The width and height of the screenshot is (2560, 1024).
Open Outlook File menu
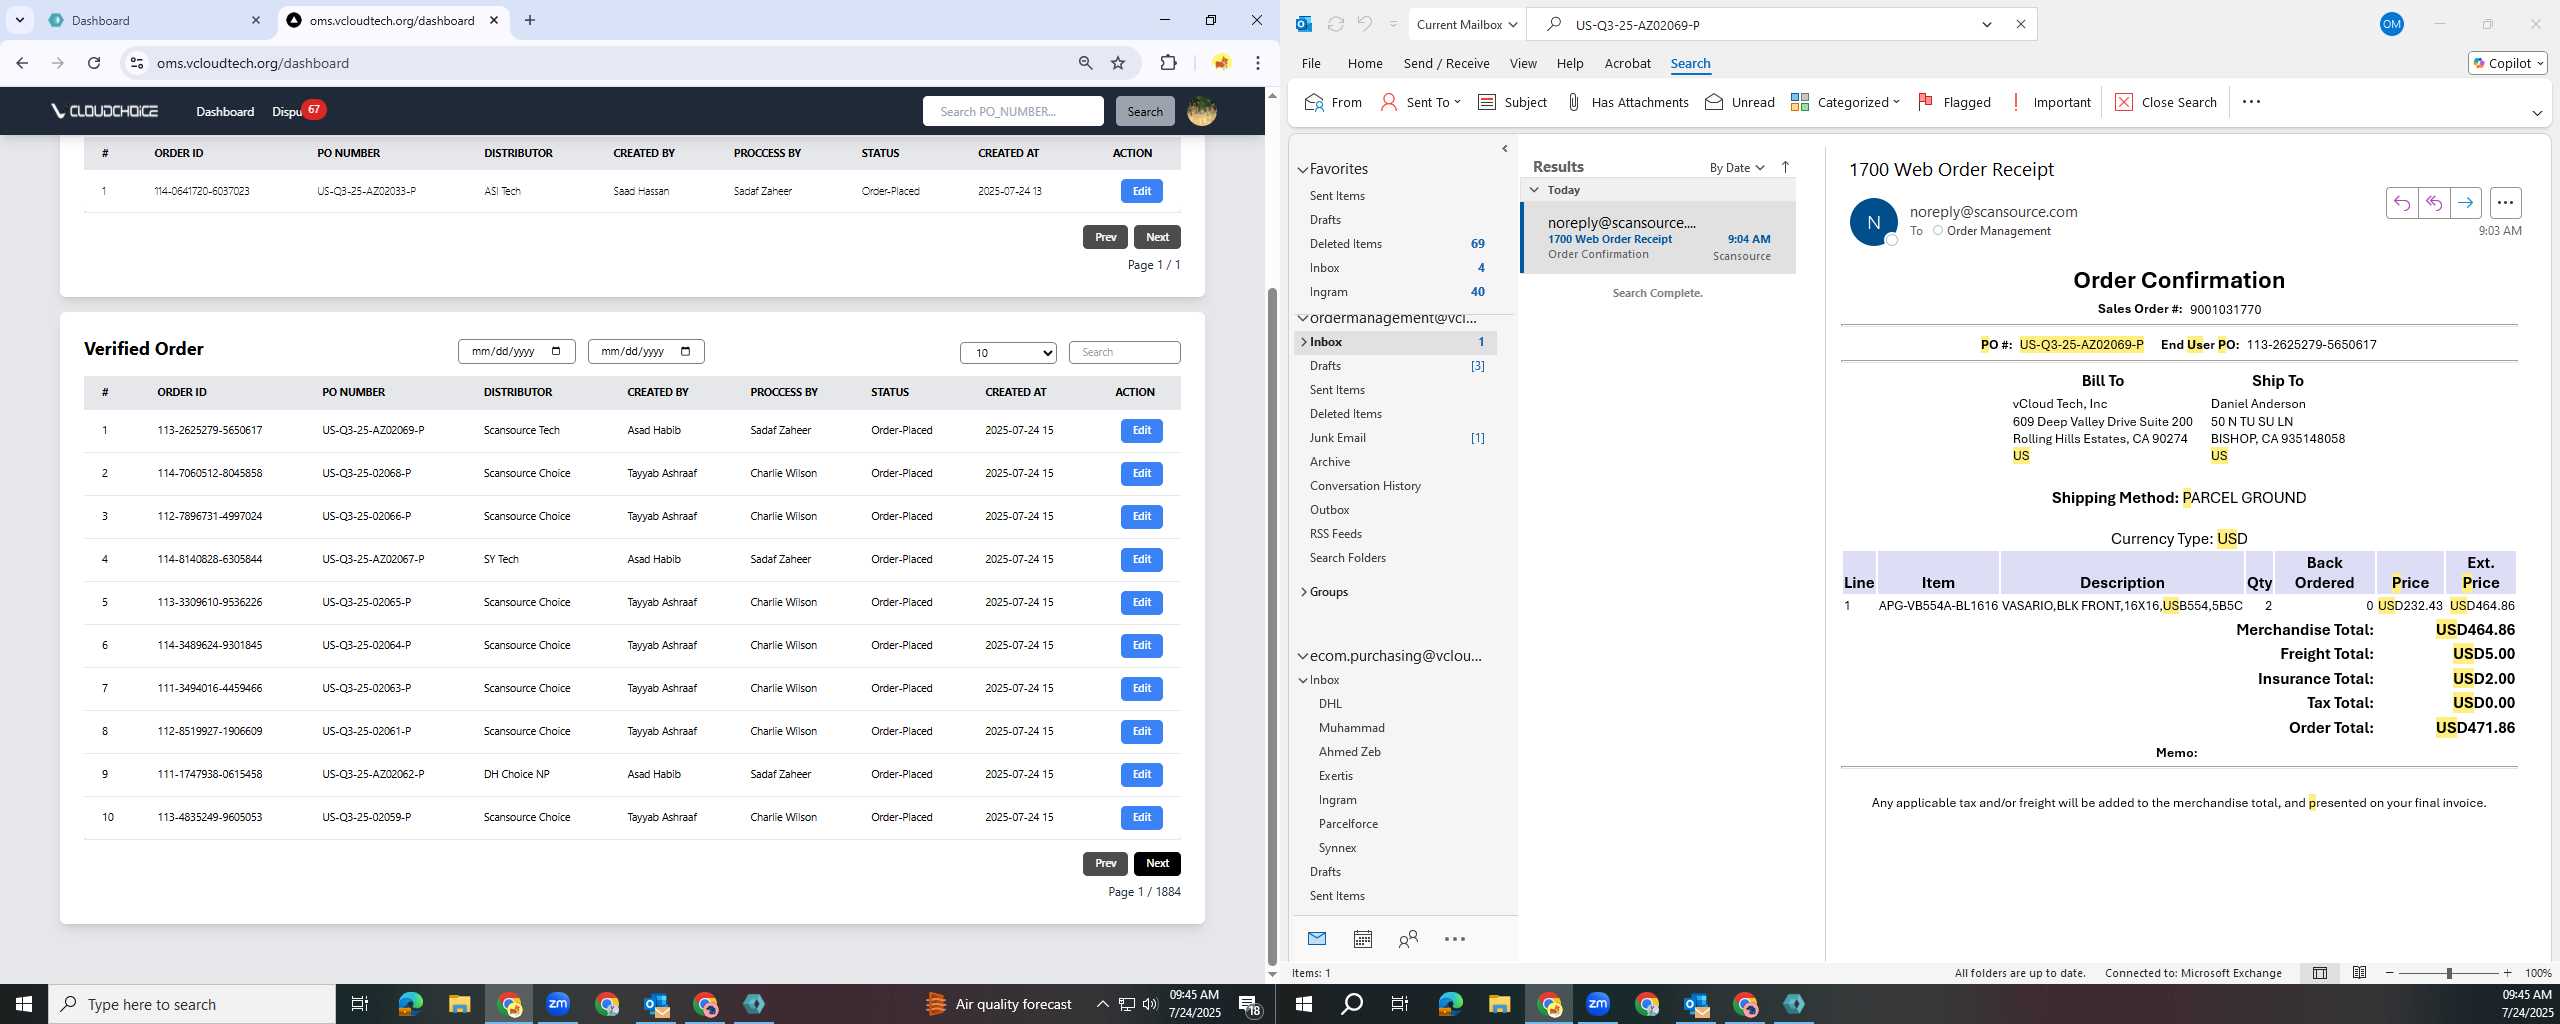1311,63
